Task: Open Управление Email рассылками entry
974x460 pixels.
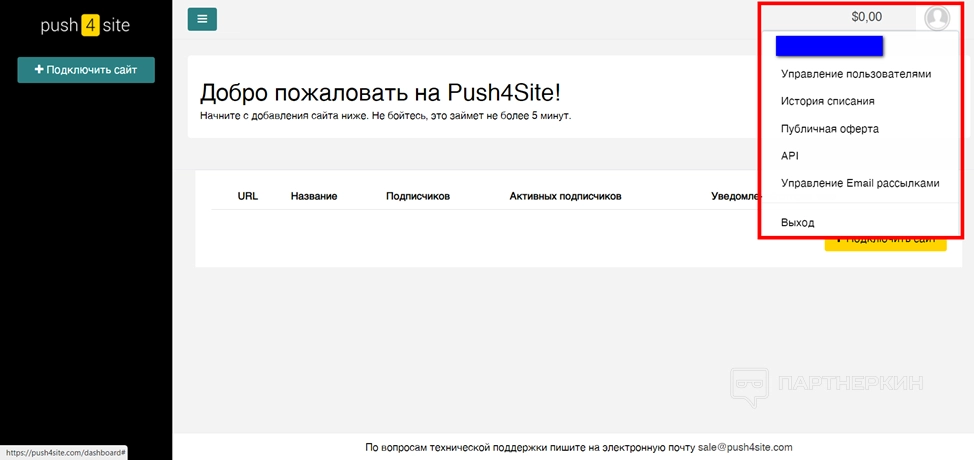Action: 860,184
